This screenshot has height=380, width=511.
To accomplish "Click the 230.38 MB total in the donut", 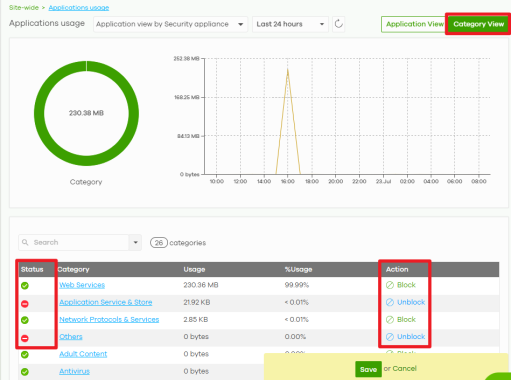I will point(86,113).
